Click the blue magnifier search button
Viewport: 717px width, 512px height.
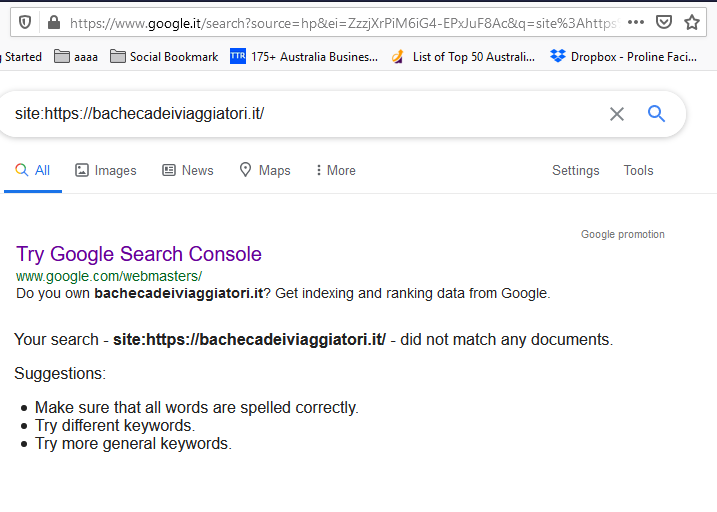tap(656, 113)
